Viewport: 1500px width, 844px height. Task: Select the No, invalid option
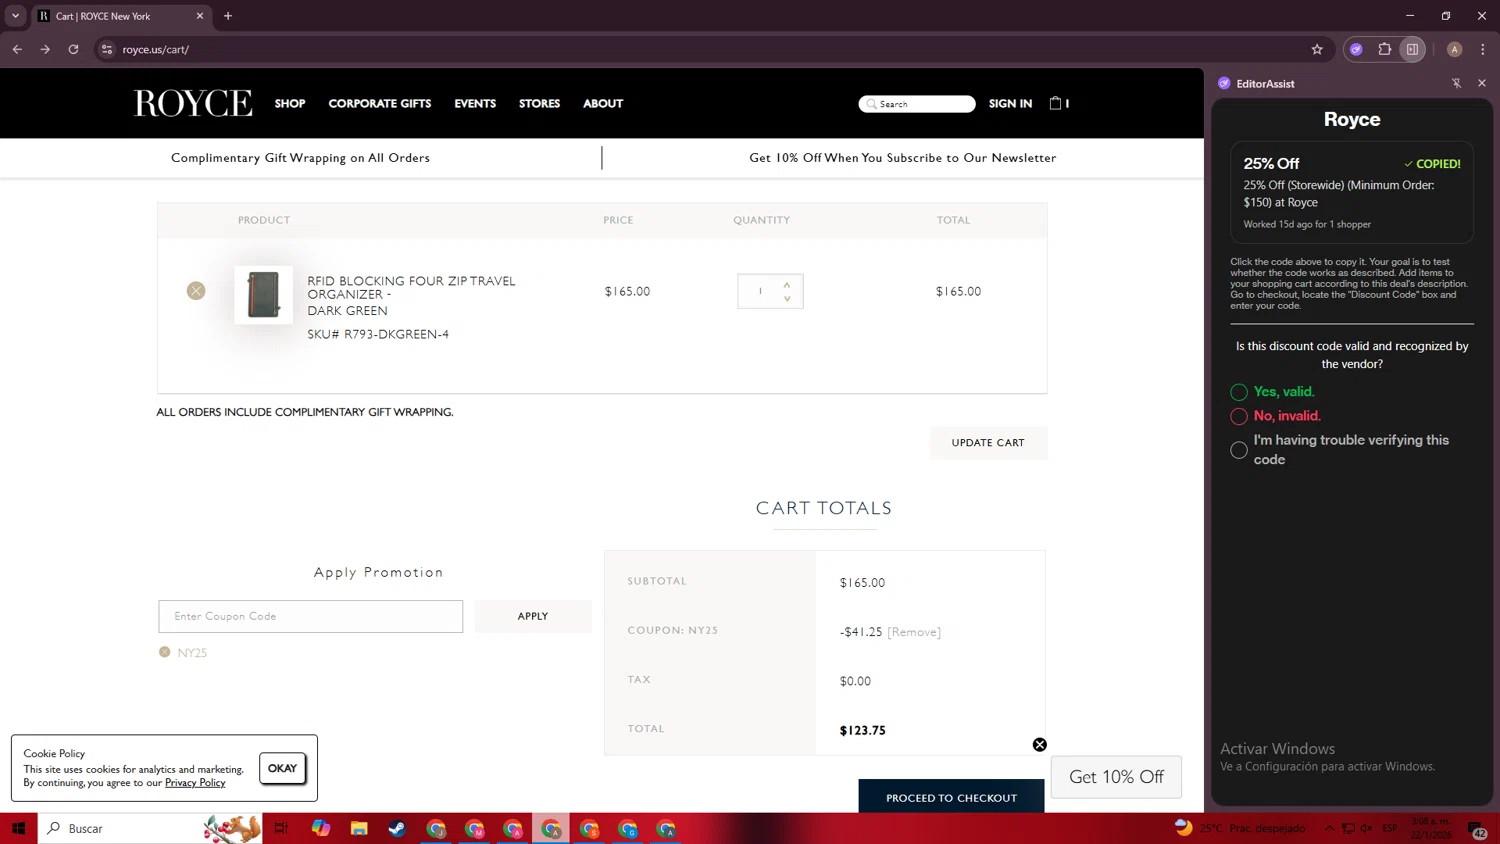point(1239,416)
